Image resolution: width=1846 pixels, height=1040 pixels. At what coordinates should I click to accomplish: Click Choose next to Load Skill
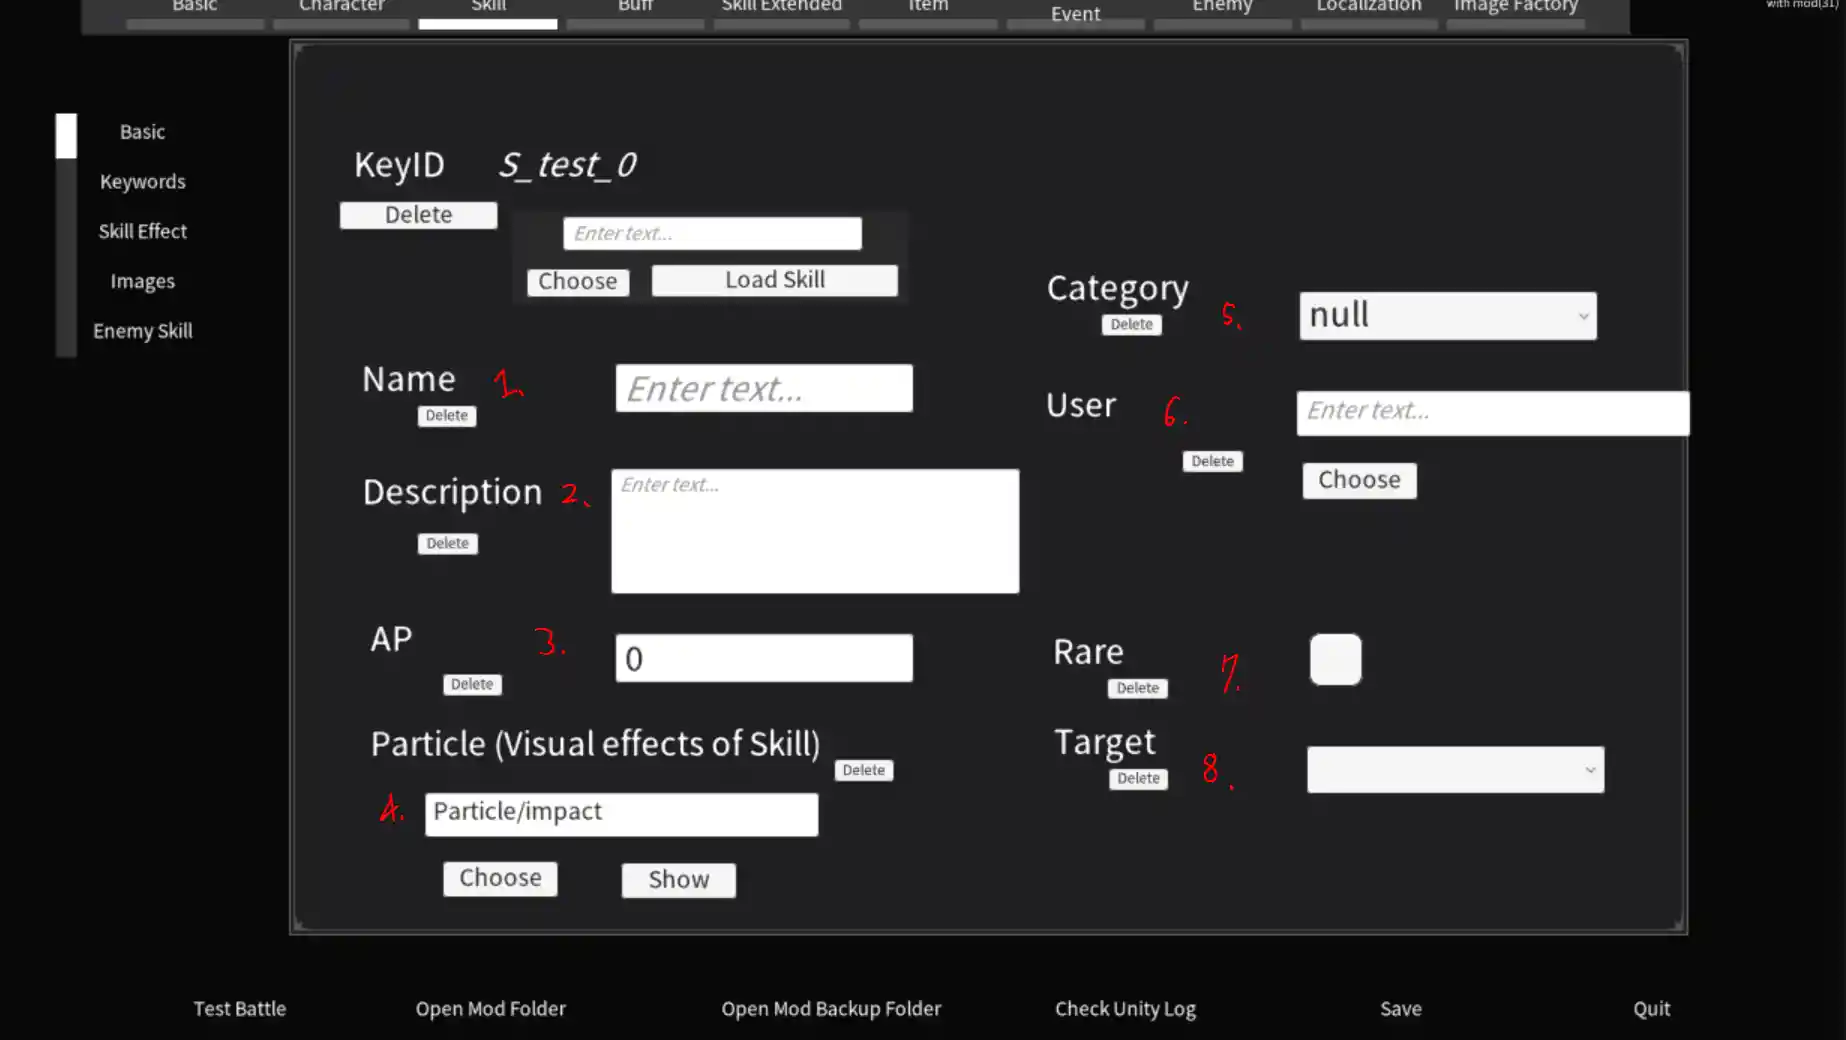tap(578, 282)
